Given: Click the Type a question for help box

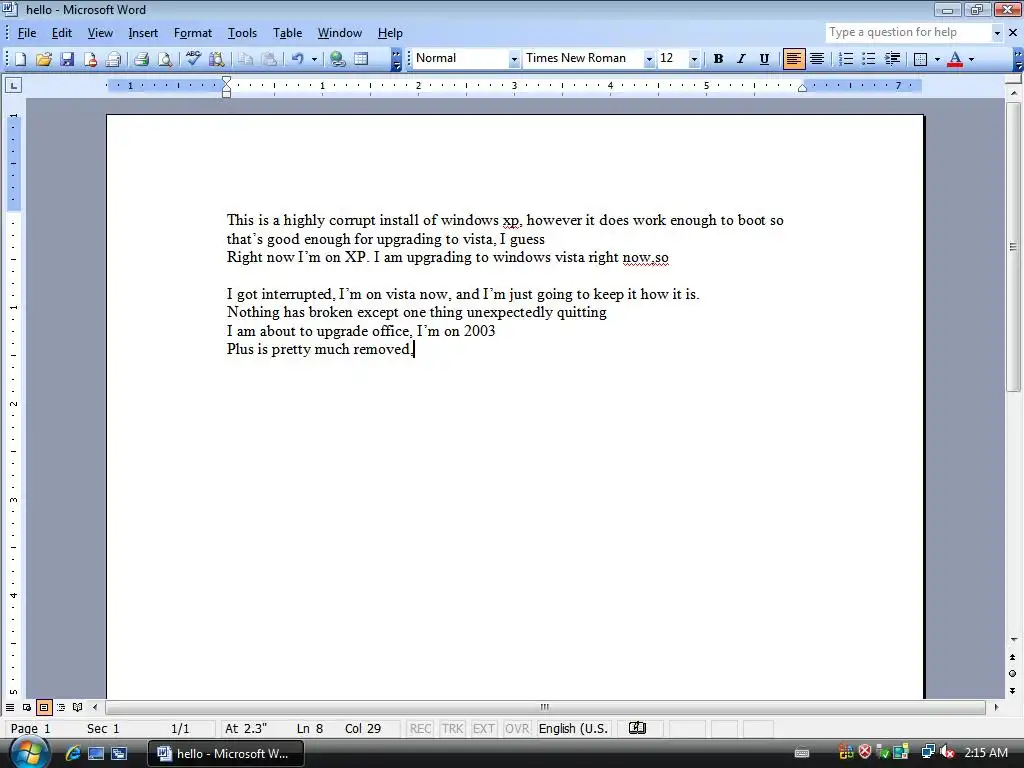Looking at the screenshot, I should [x=908, y=33].
